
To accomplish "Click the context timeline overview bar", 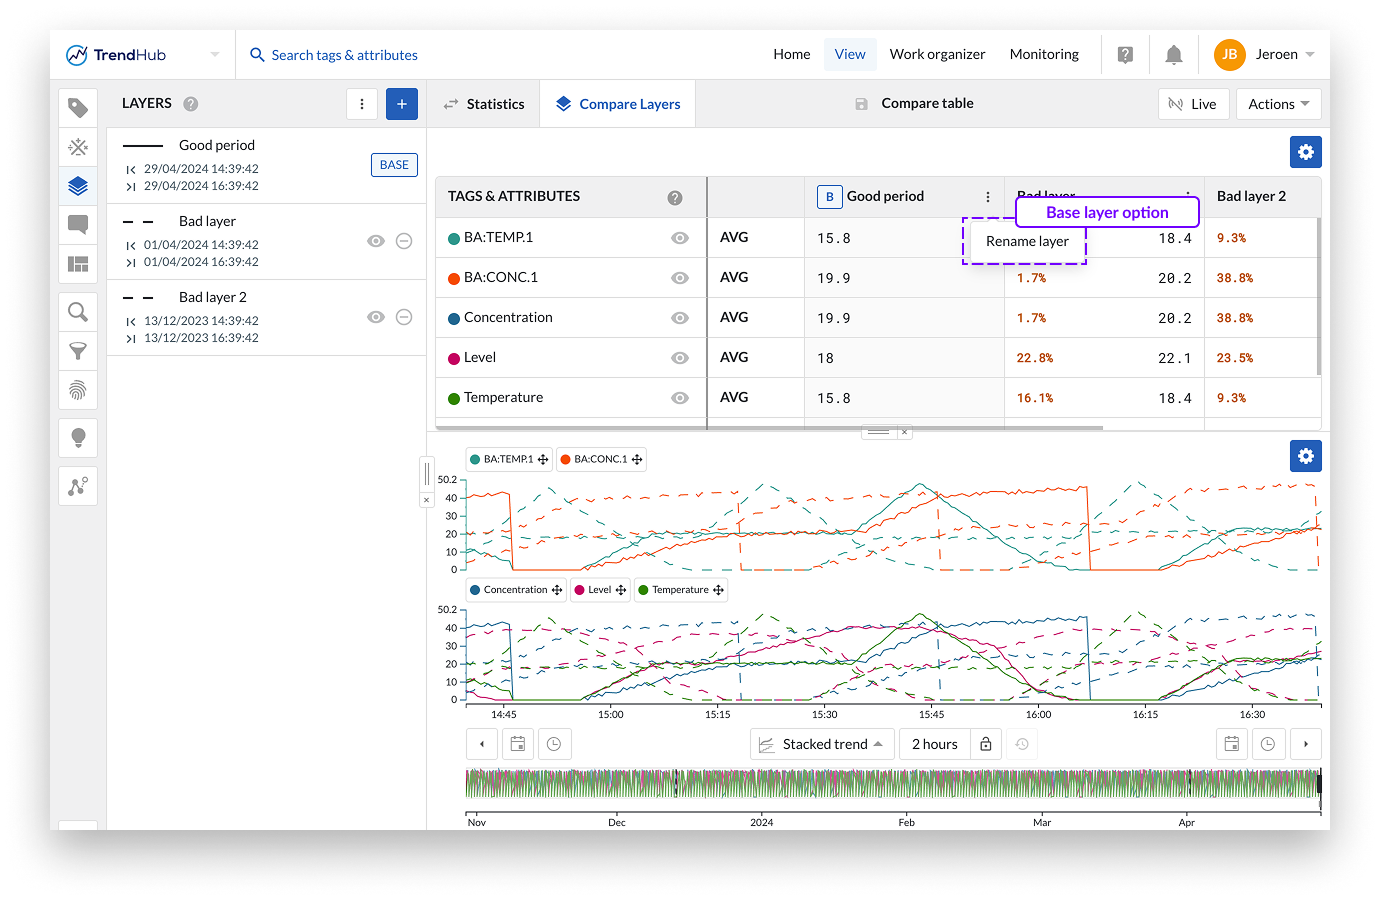I will click(892, 783).
